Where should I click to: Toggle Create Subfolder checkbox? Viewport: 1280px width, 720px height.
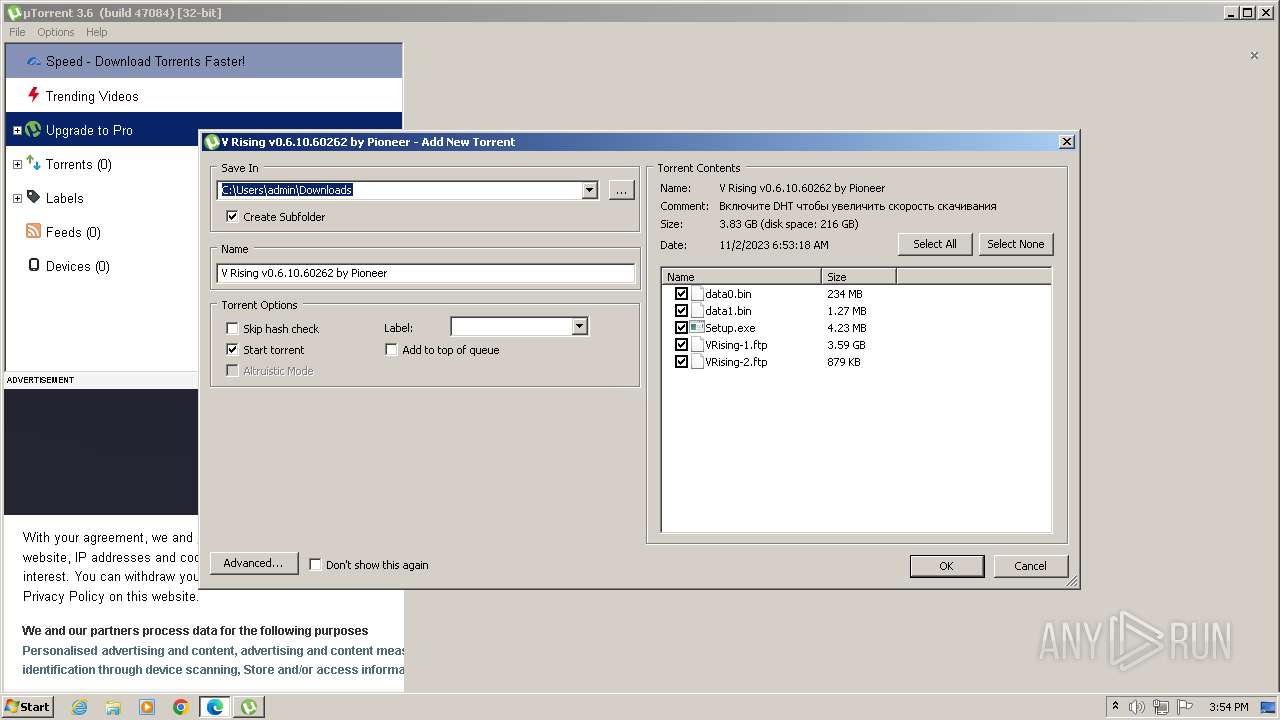232,216
